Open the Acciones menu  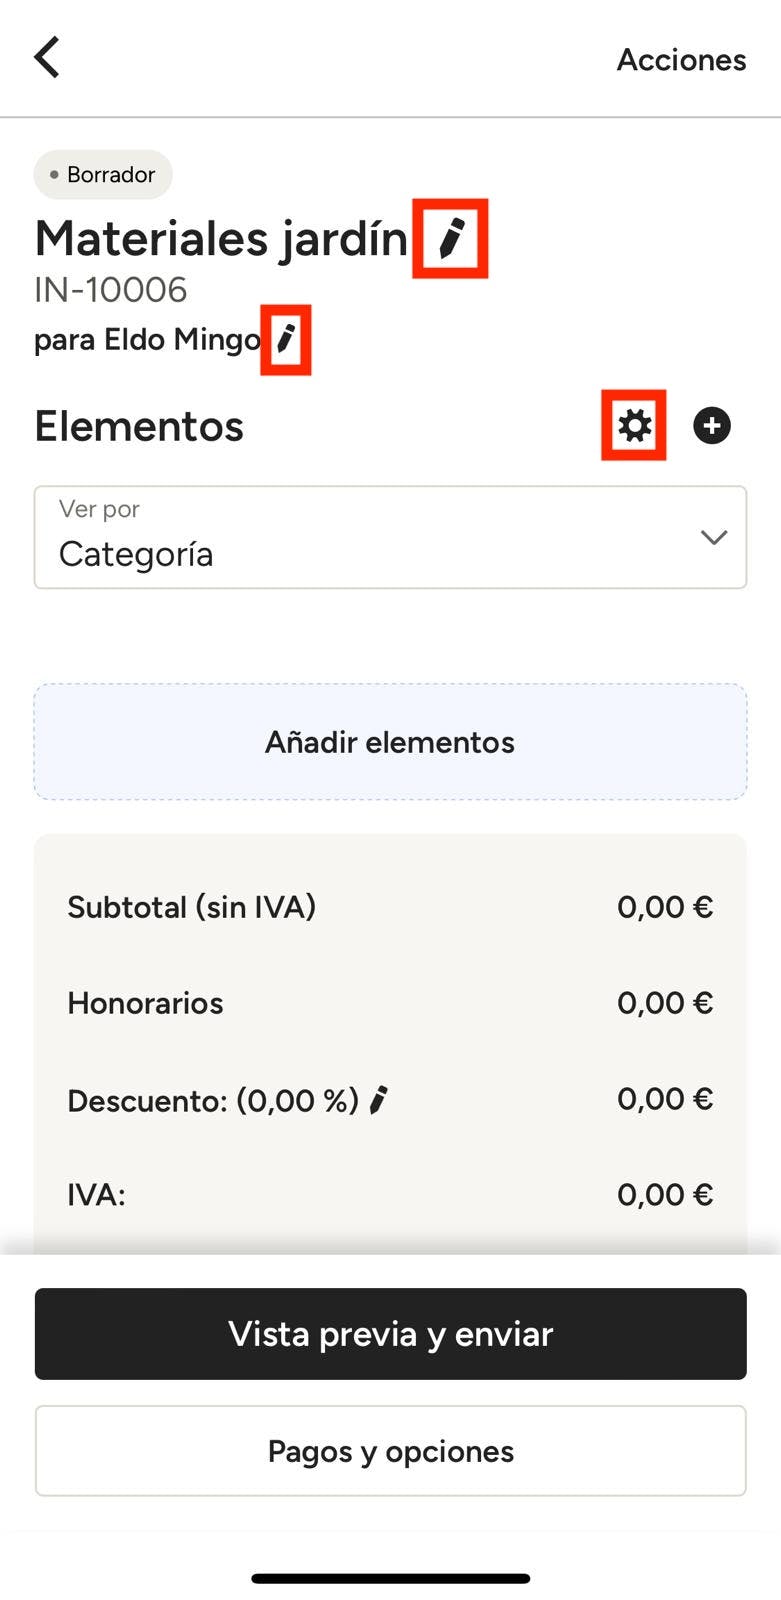(x=681, y=60)
